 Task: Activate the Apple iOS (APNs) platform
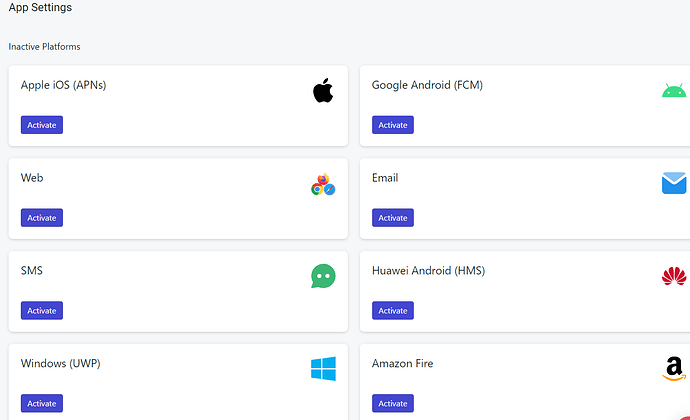click(42, 125)
